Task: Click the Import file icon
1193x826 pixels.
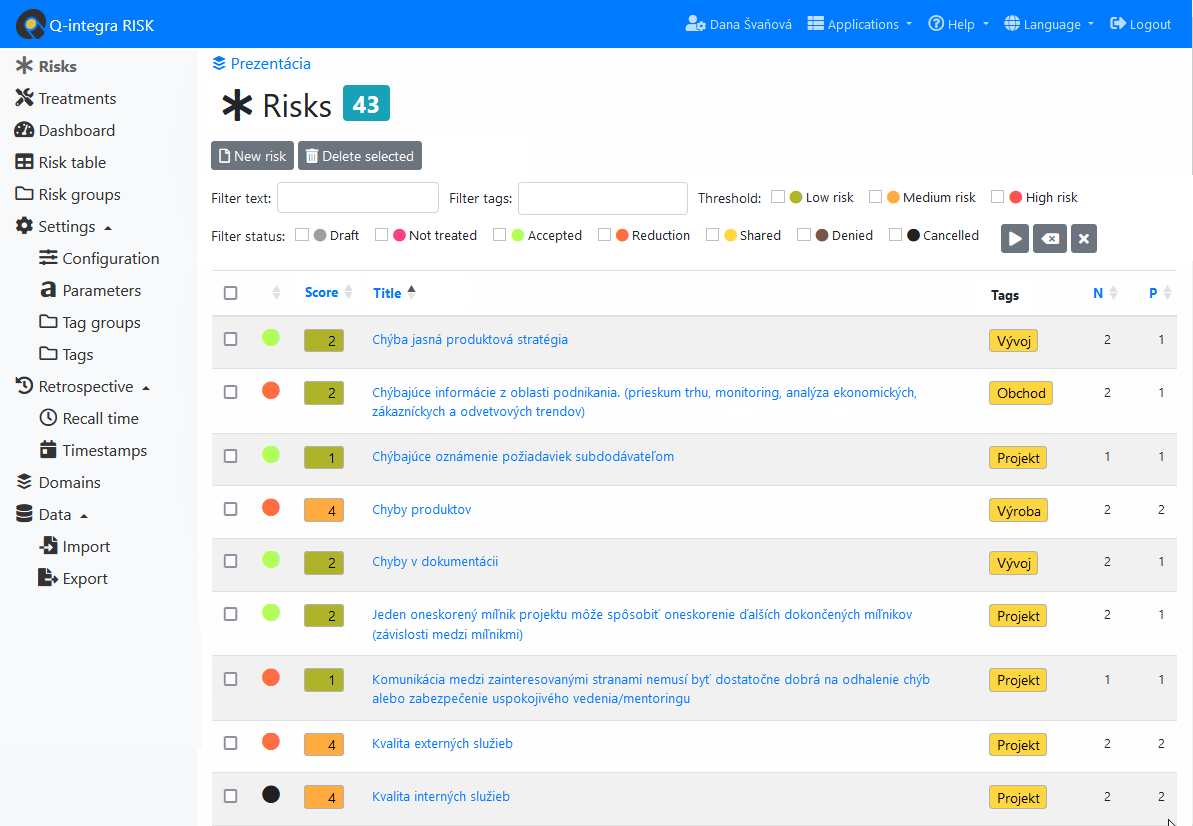Action: pos(48,545)
